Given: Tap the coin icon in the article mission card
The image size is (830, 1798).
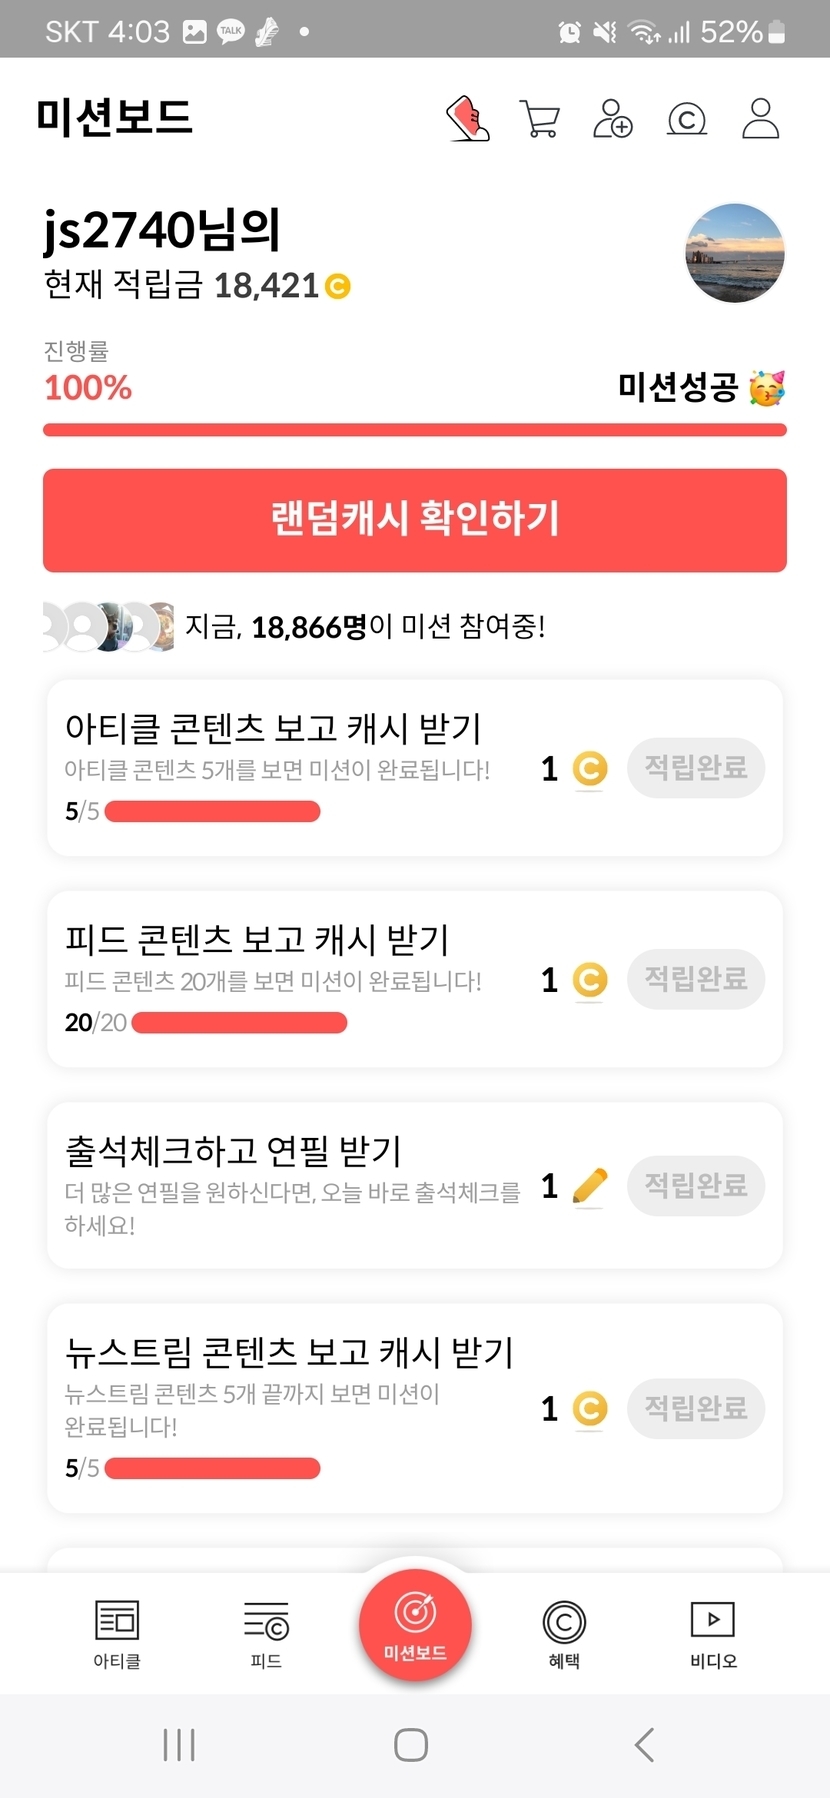Looking at the screenshot, I should click(590, 768).
